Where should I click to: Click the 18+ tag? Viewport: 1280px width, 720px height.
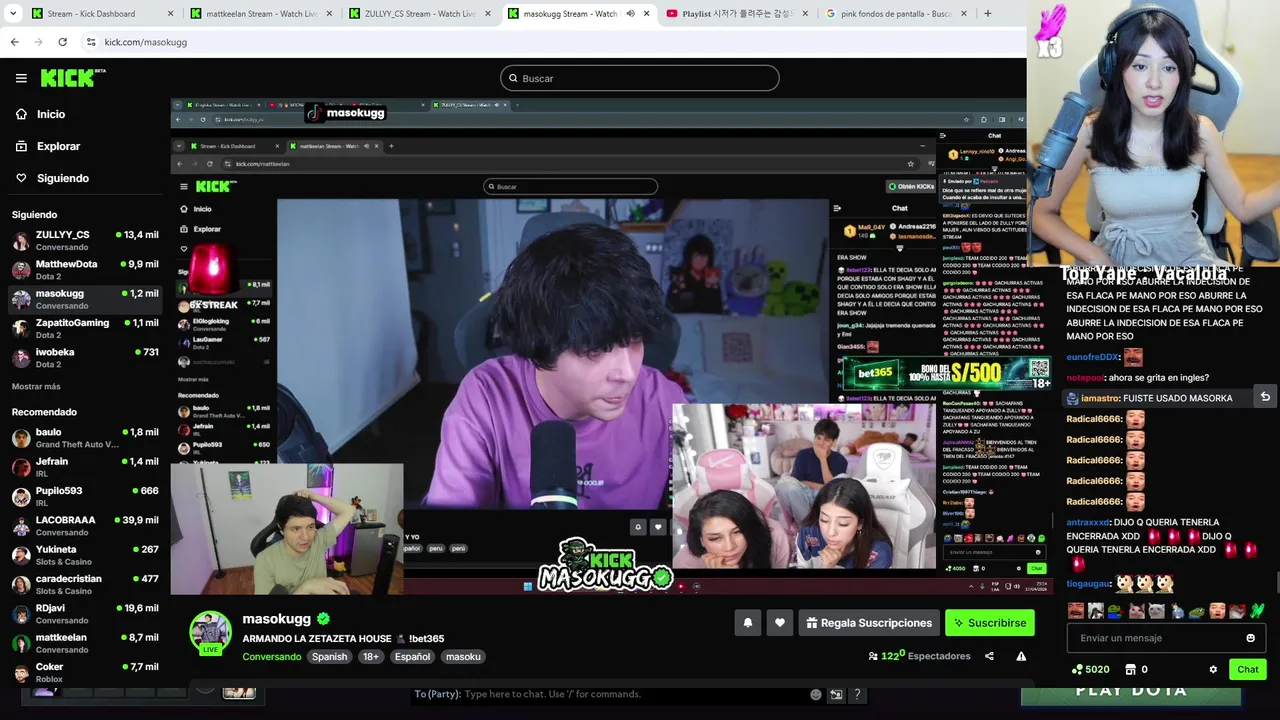(x=371, y=657)
